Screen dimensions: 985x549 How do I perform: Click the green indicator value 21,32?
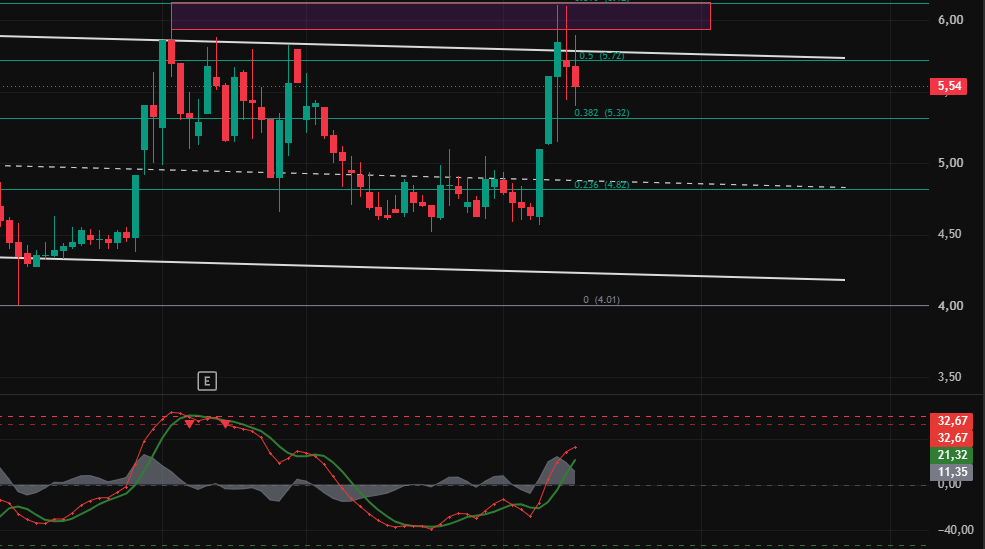(x=952, y=455)
